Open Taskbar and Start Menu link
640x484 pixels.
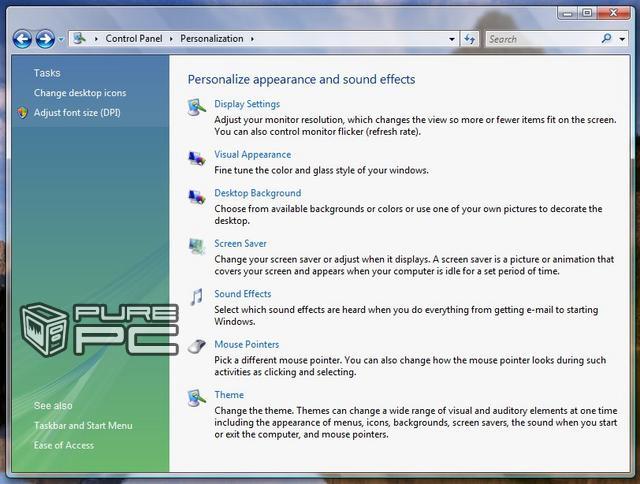(83, 426)
